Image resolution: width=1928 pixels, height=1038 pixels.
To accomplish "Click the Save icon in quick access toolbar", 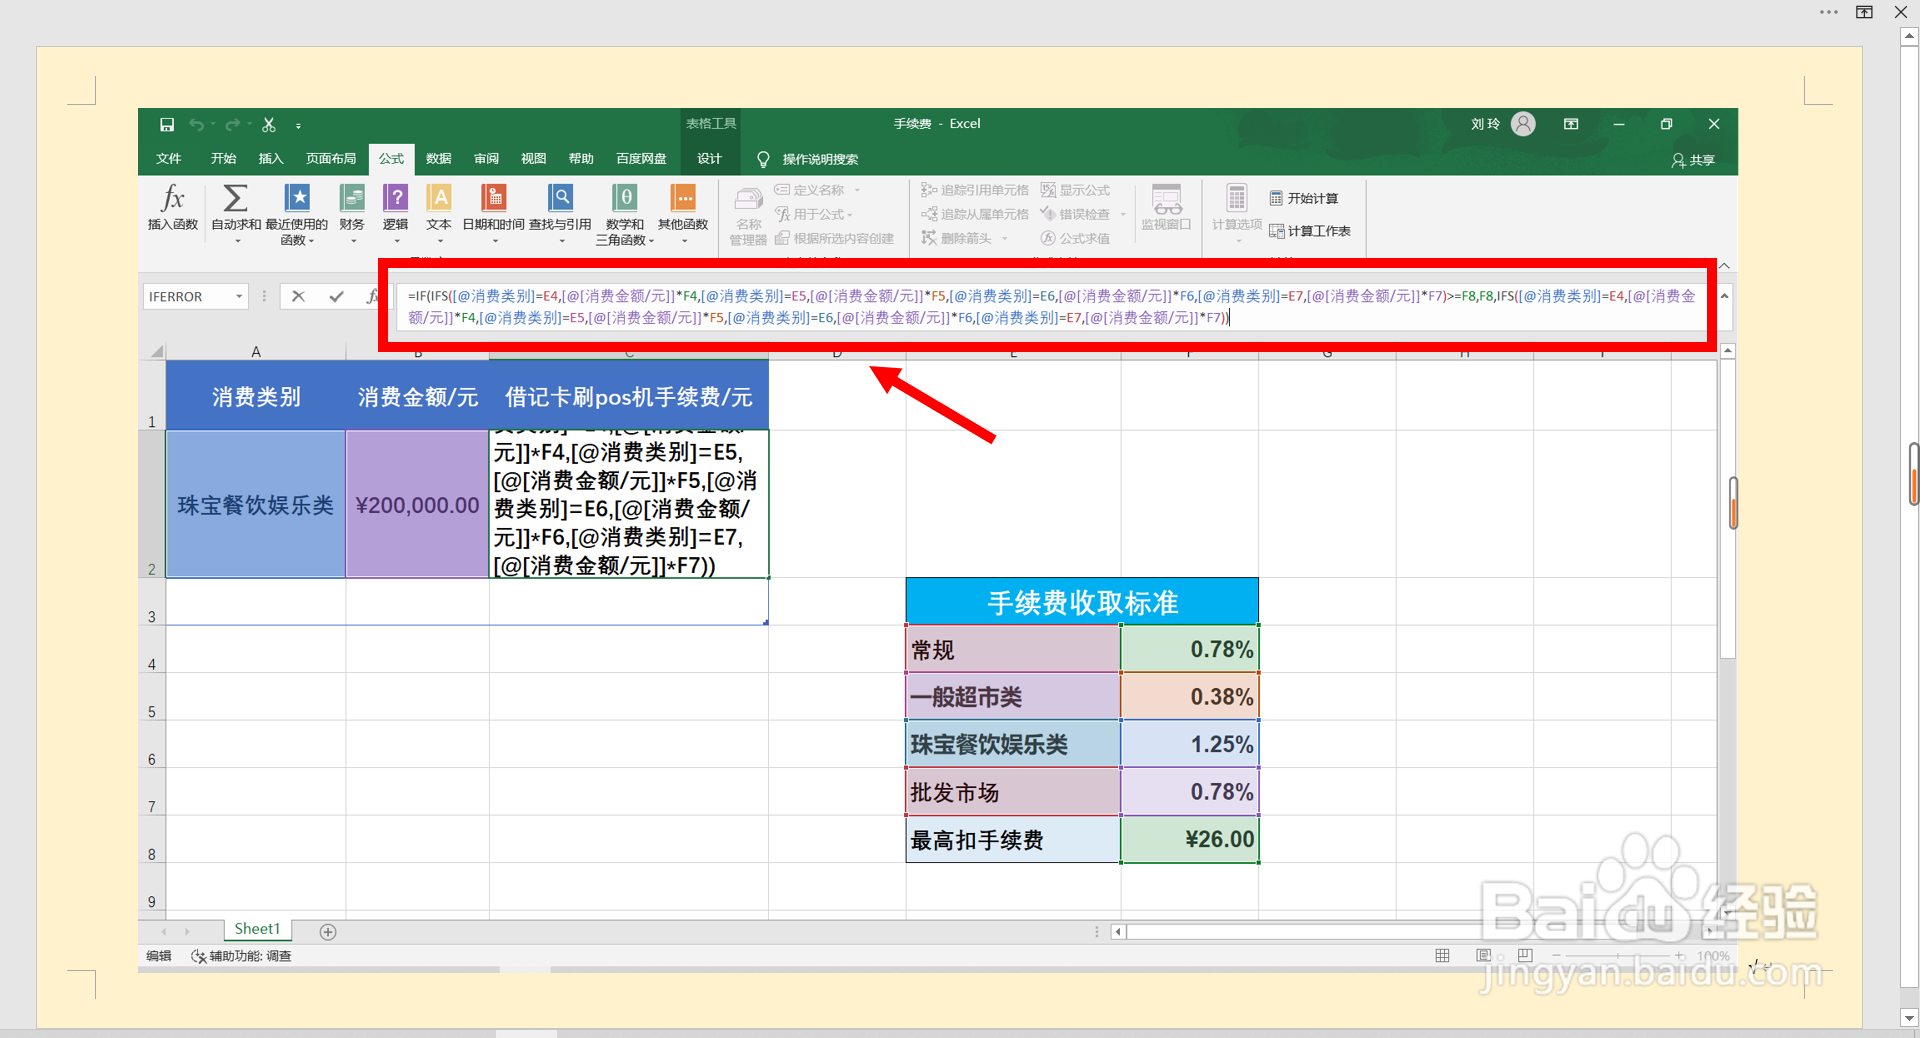I will [x=167, y=125].
